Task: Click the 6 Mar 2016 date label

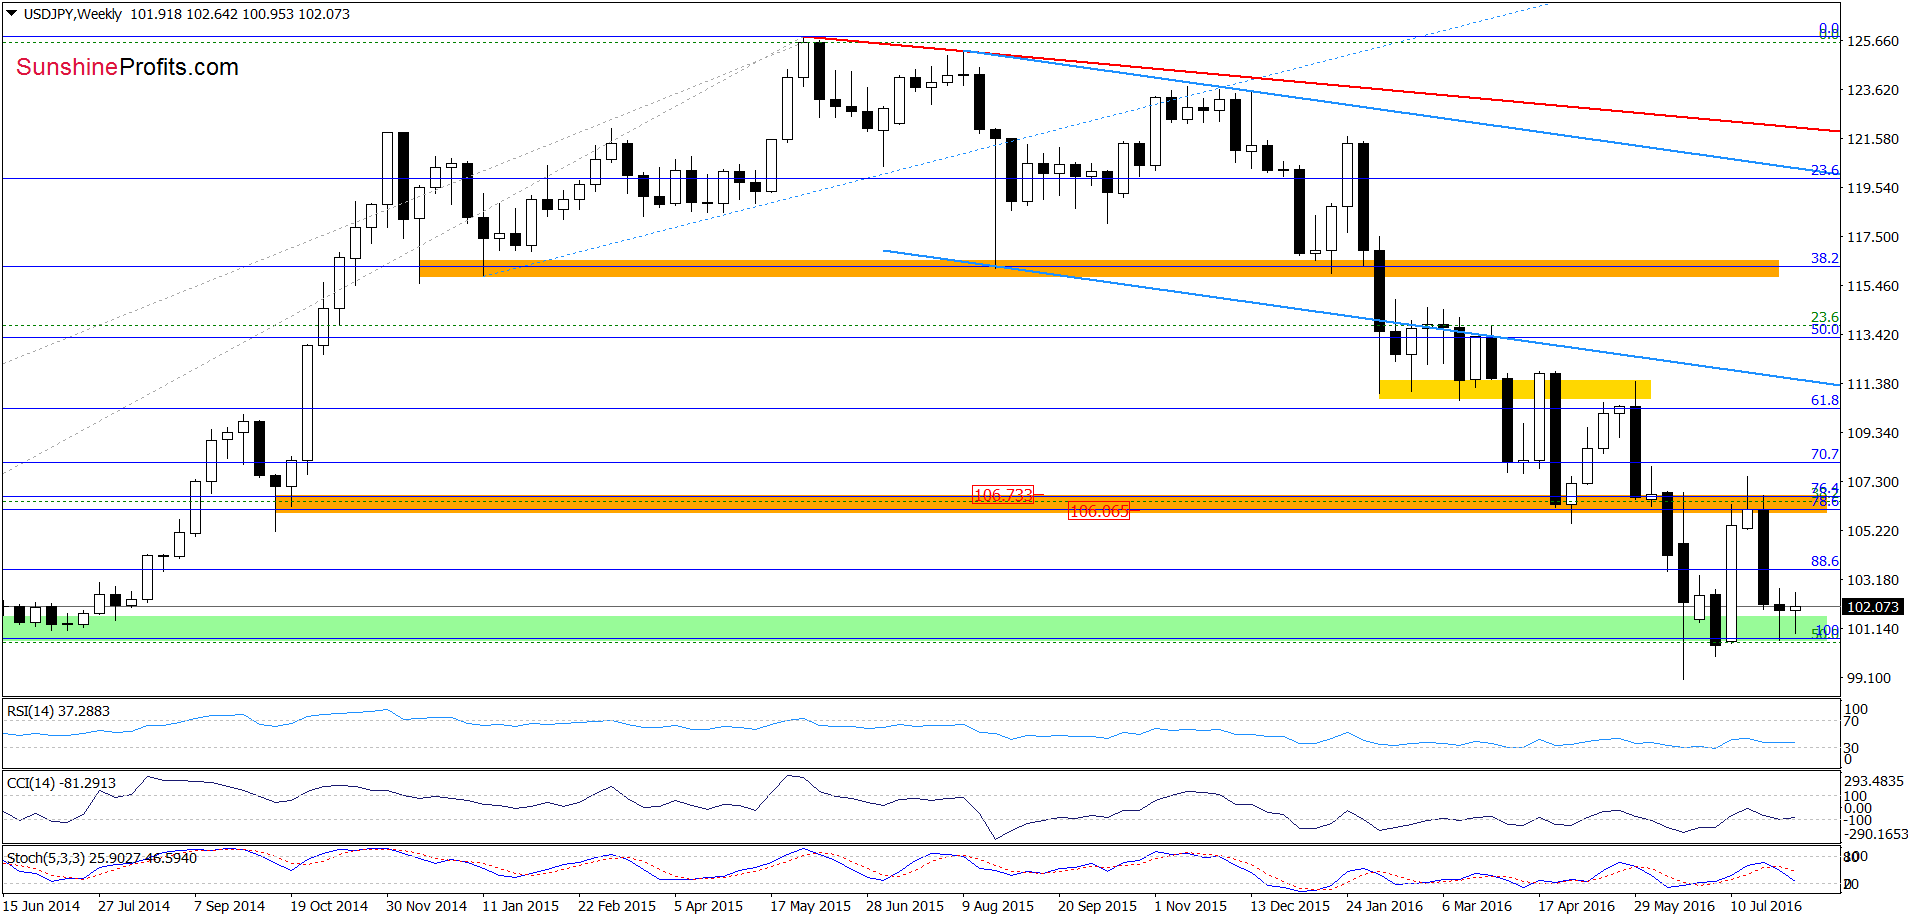Action: click(1477, 906)
